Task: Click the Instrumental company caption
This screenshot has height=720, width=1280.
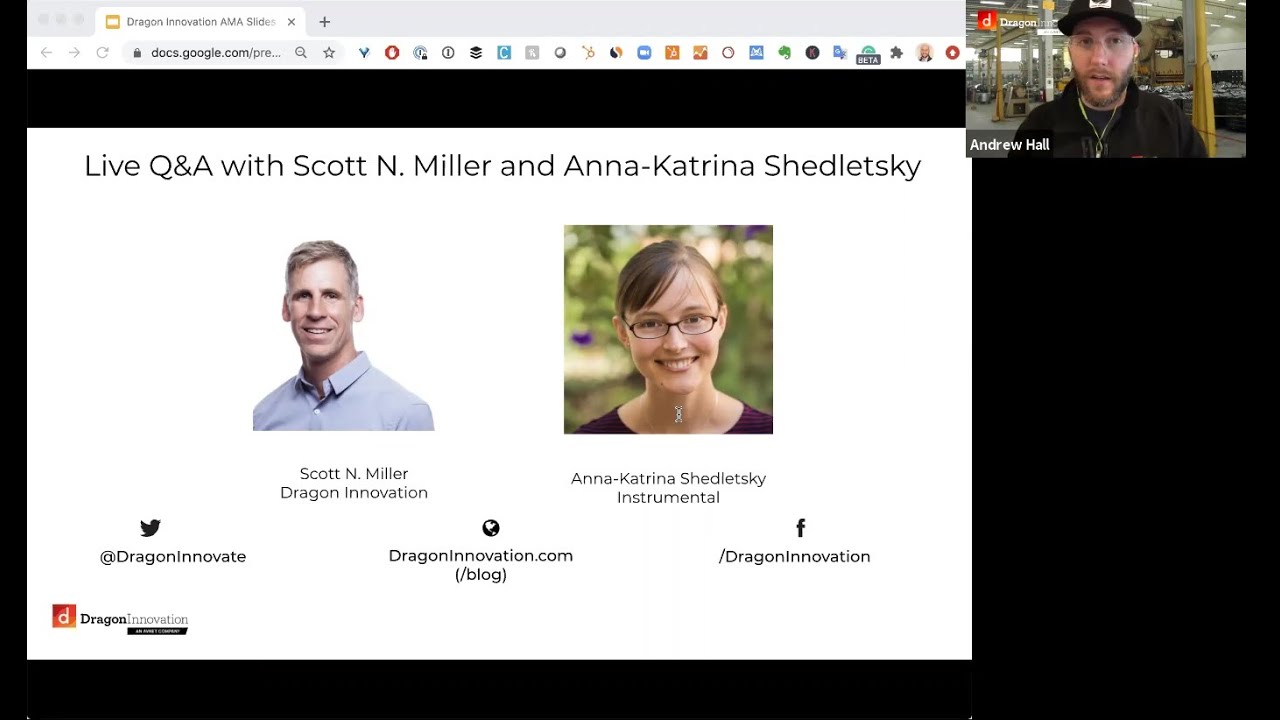Action: pyautogui.click(x=668, y=498)
